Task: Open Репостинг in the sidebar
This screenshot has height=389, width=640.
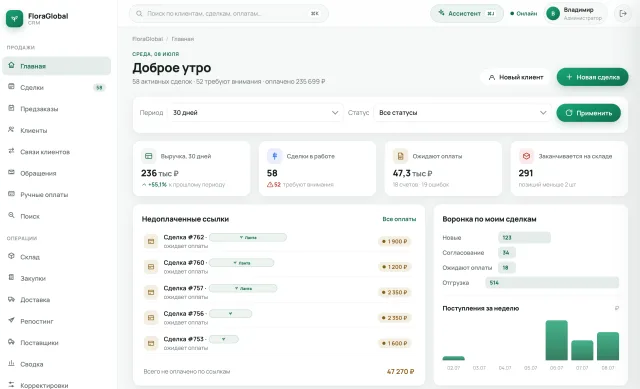Action: (x=56, y=321)
